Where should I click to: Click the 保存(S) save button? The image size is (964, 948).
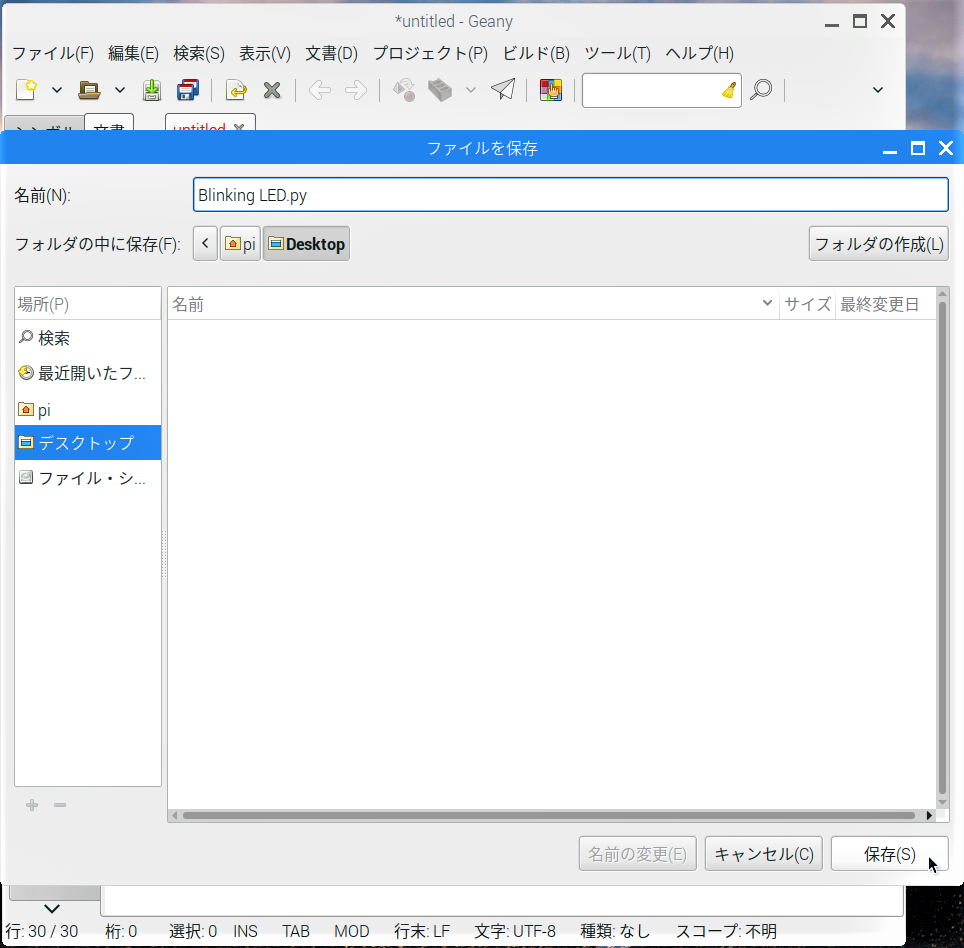(x=890, y=853)
